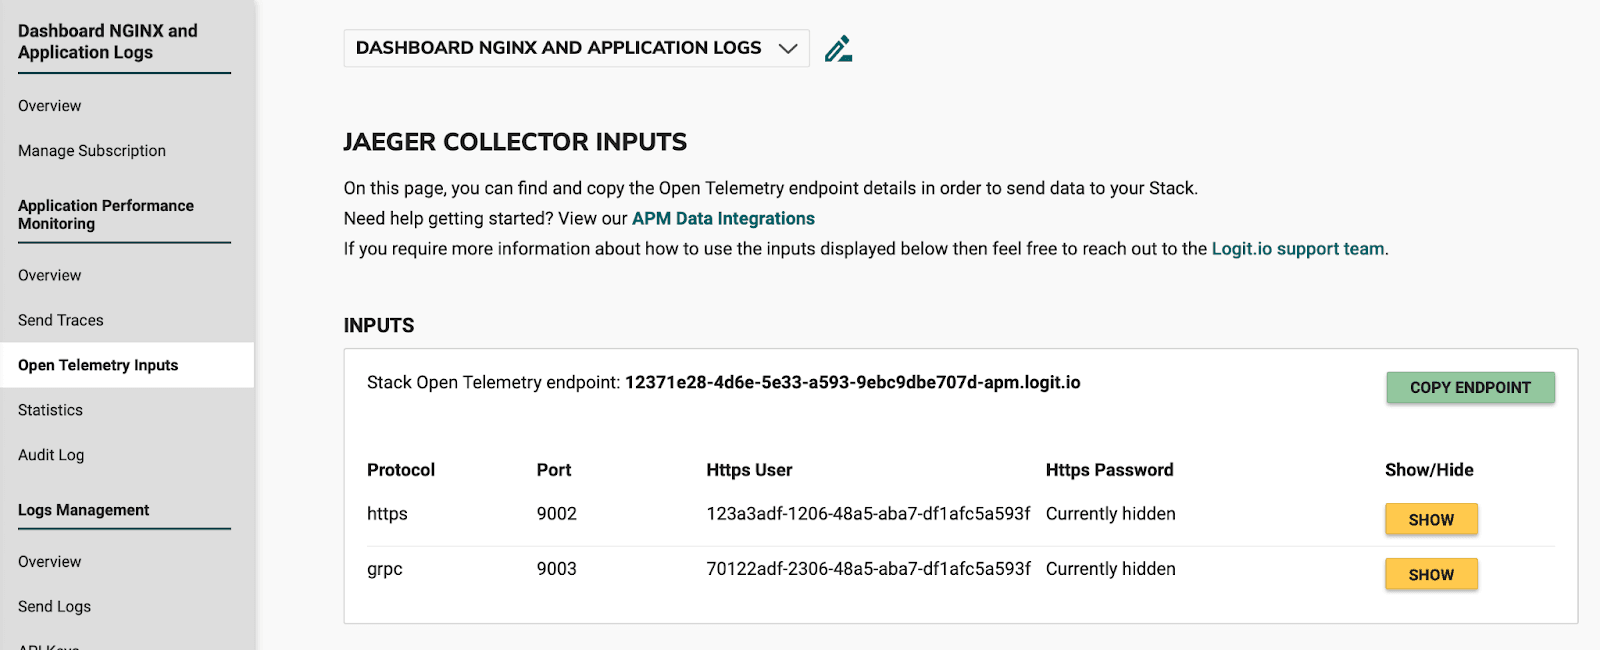
Task: Open Overview under Logs Management
Action: click(50, 562)
